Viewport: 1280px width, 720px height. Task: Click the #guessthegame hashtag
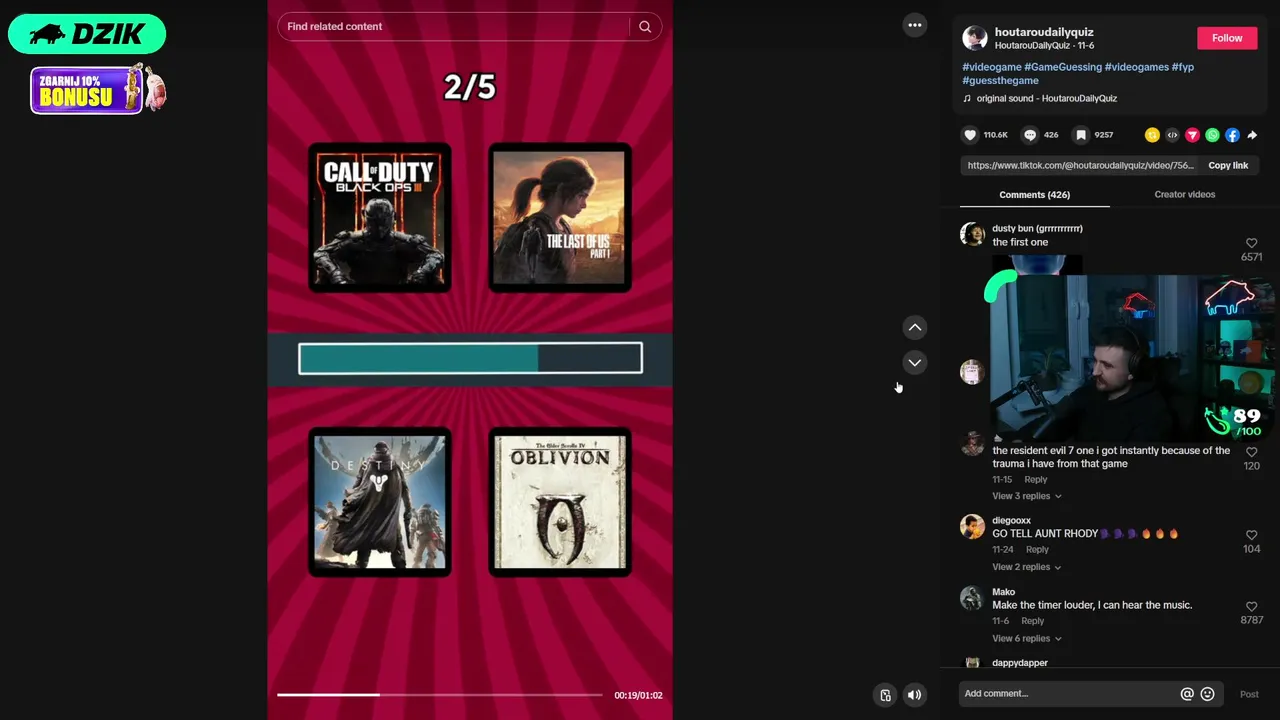[x=1000, y=80]
